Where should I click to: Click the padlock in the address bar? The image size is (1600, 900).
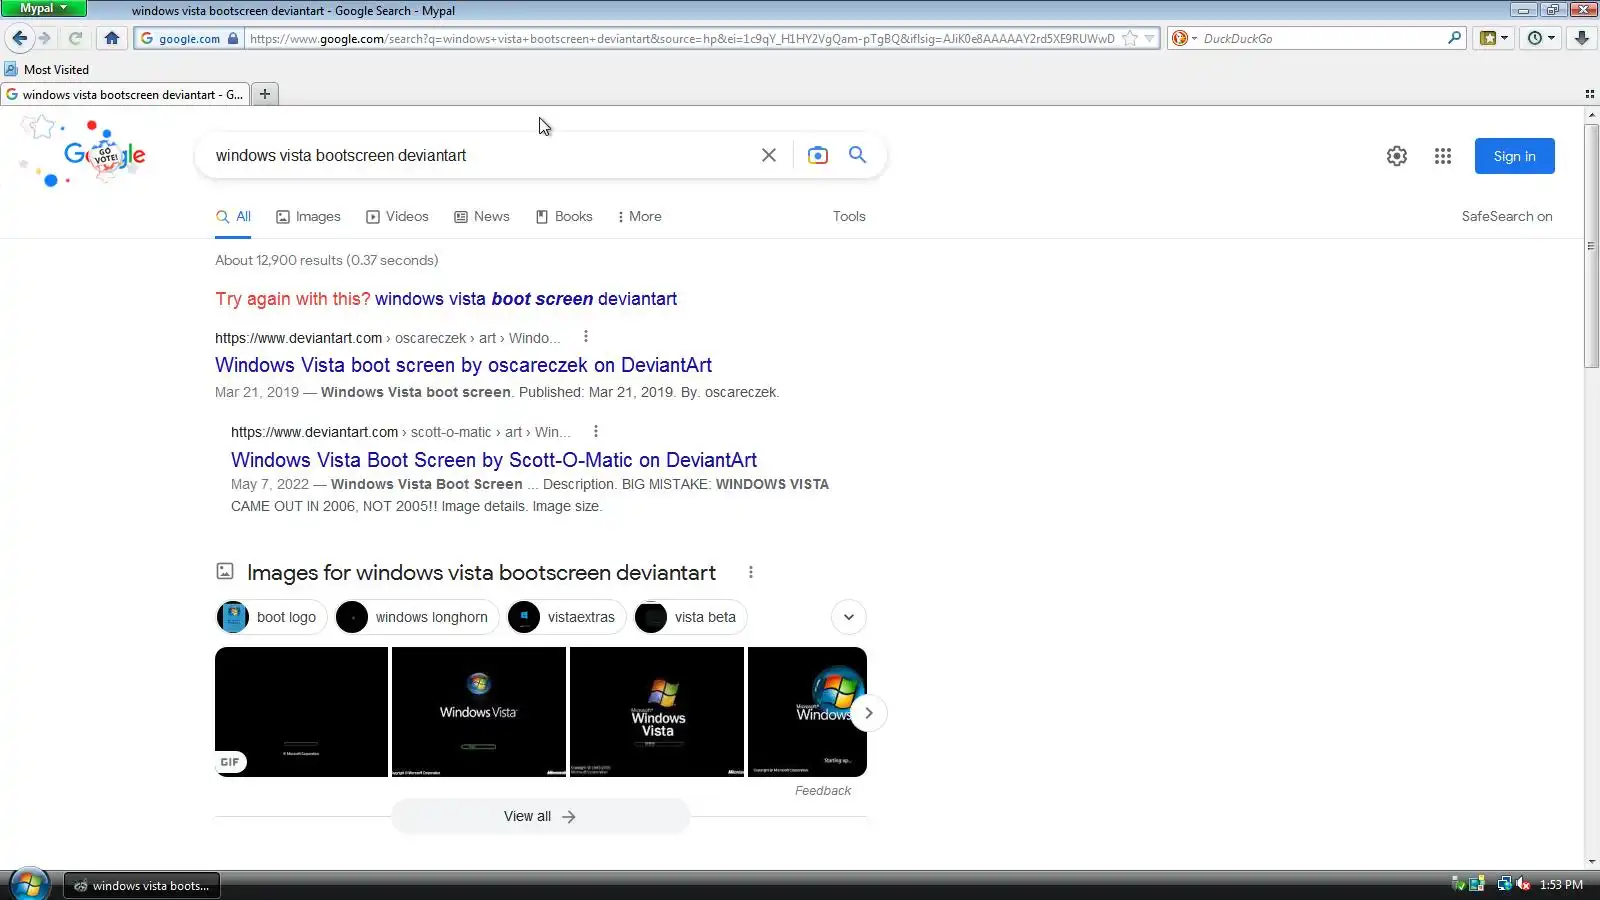[x=233, y=38]
